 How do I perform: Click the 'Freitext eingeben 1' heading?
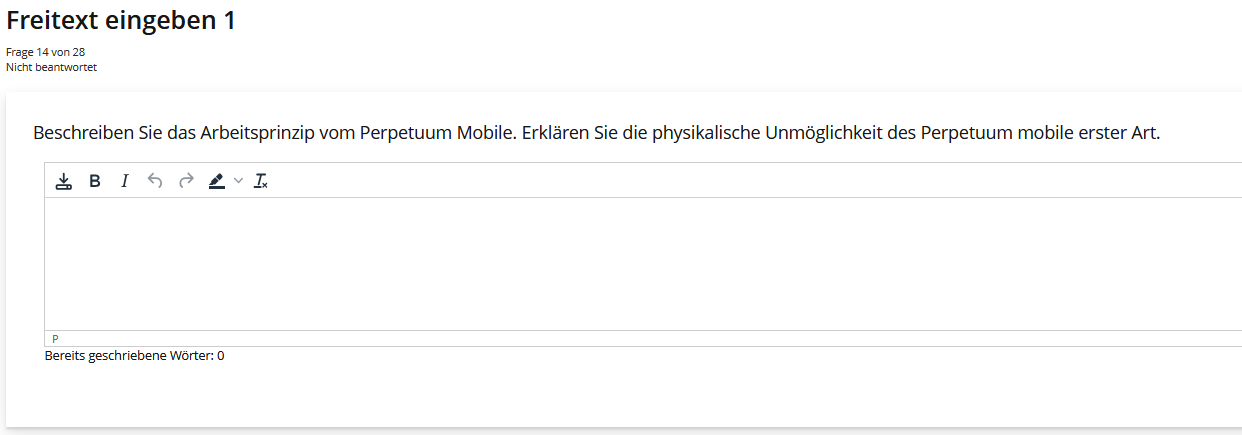click(121, 20)
